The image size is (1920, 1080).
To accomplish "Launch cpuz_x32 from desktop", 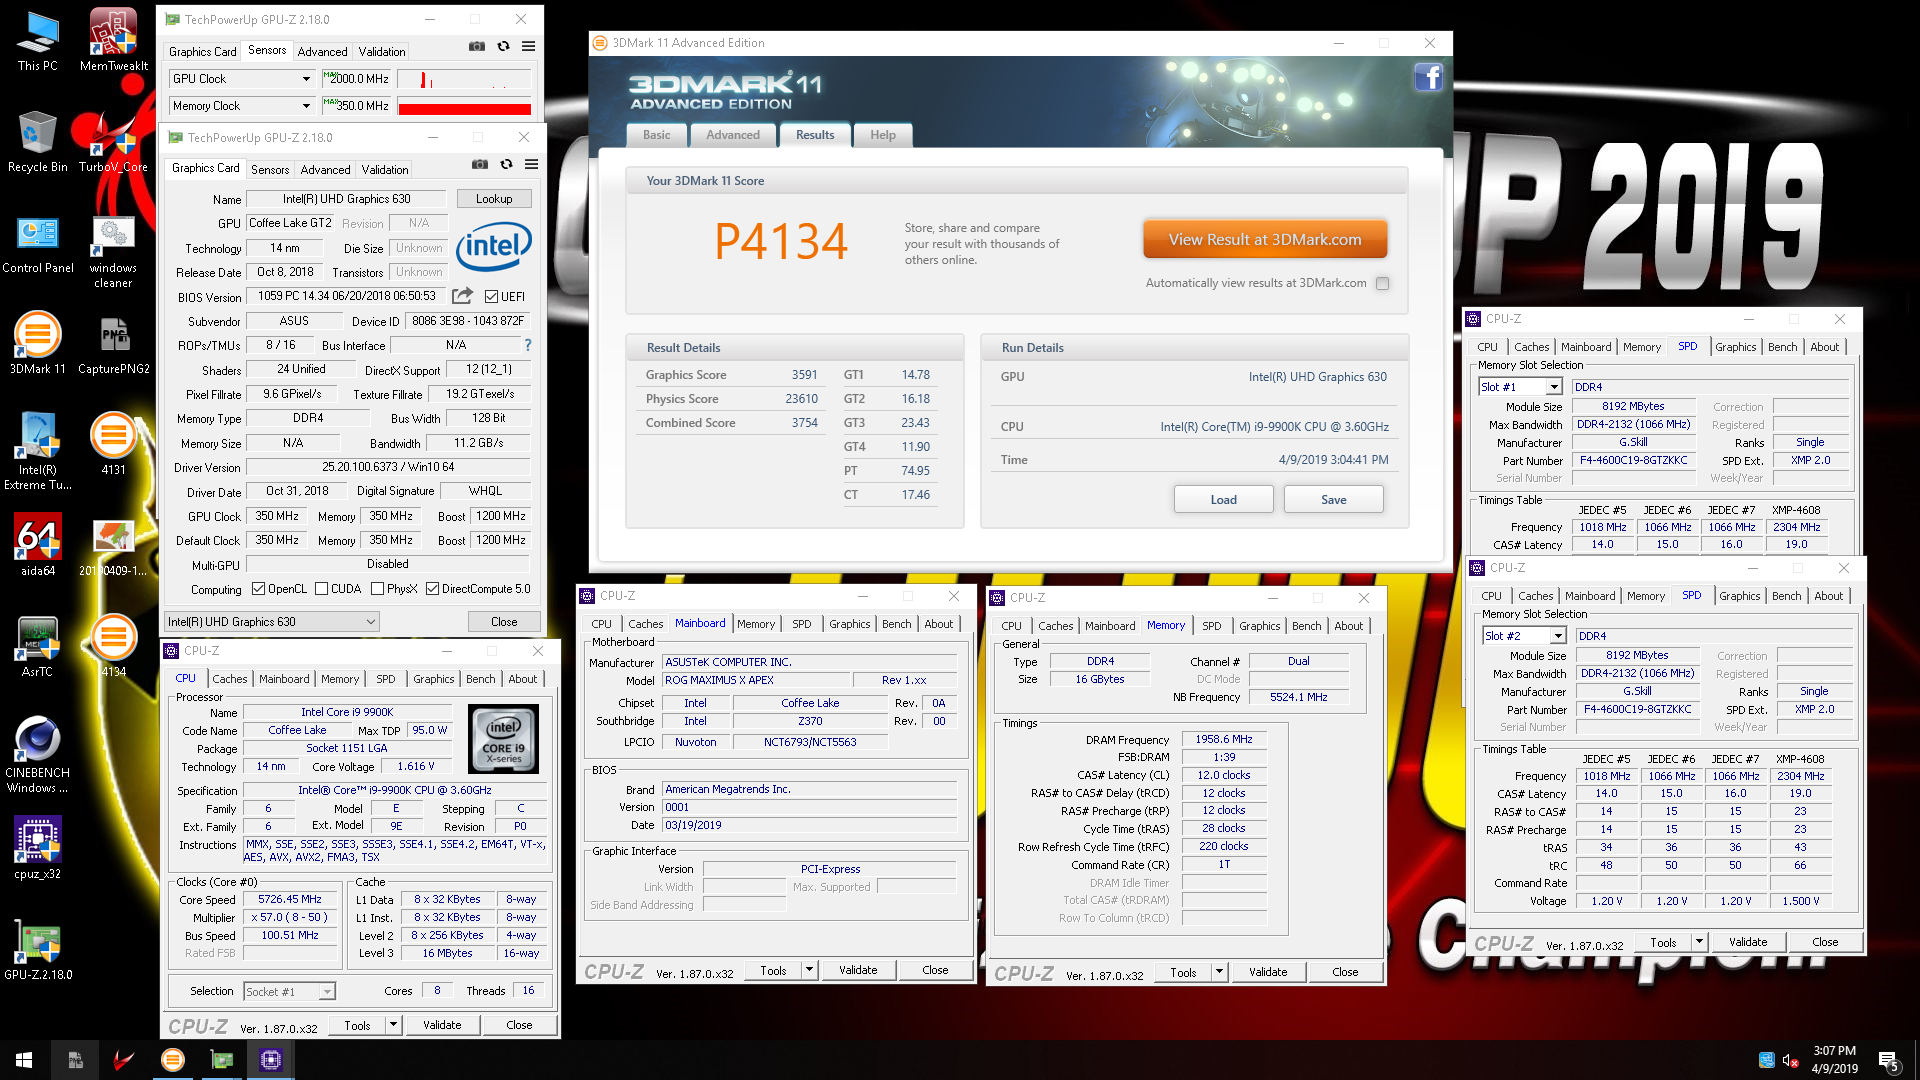I will (x=37, y=848).
